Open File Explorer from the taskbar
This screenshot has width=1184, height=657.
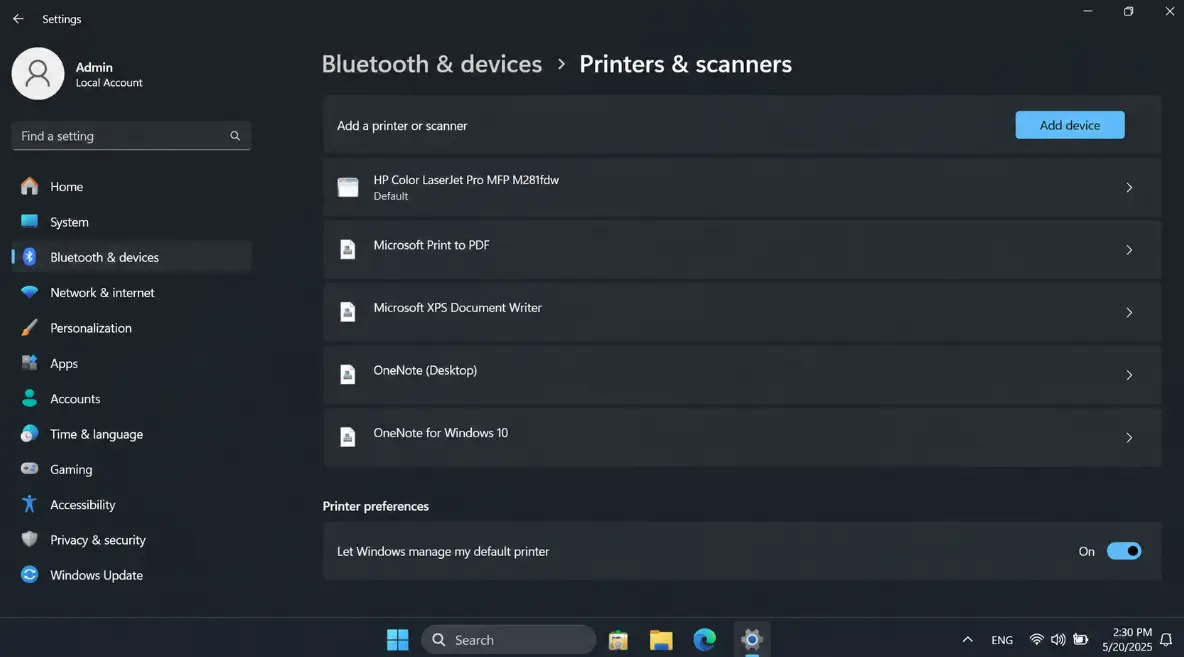click(x=661, y=640)
